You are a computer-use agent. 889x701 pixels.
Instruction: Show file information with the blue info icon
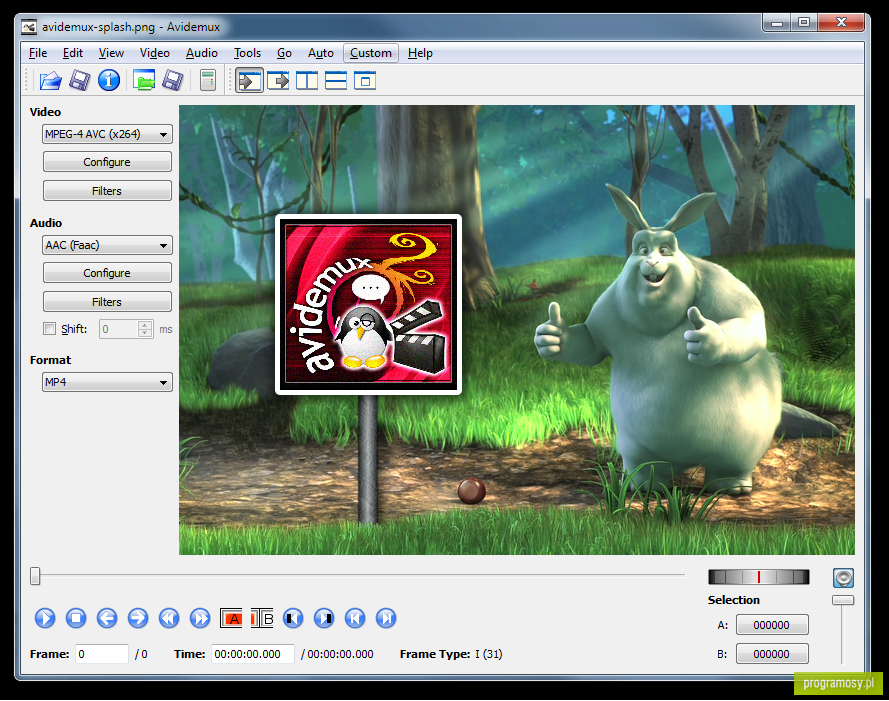tap(109, 81)
